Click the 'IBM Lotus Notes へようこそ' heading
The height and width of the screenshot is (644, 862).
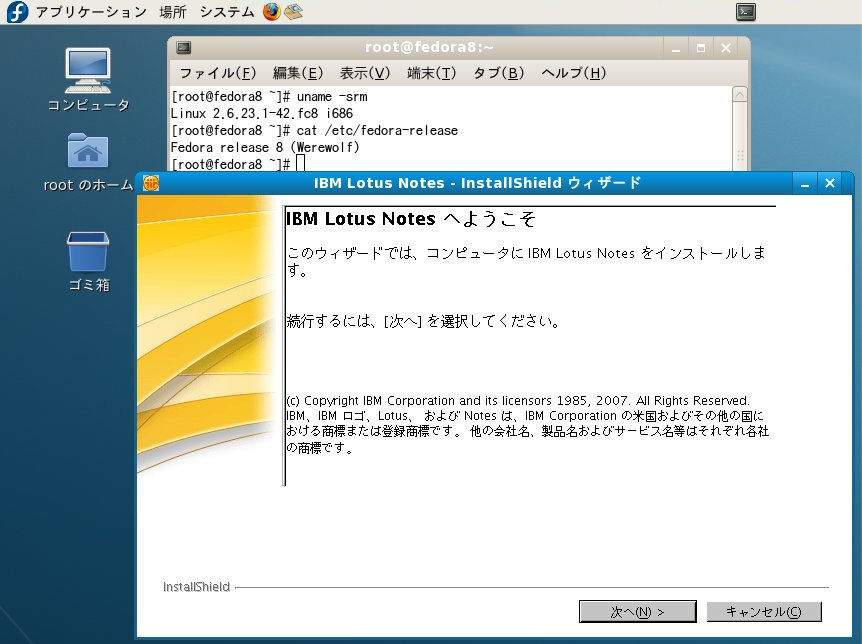point(410,219)
